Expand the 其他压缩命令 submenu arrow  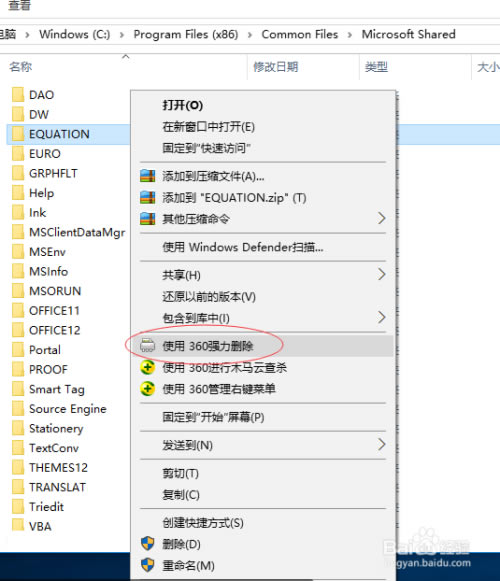tap(382, 218)
